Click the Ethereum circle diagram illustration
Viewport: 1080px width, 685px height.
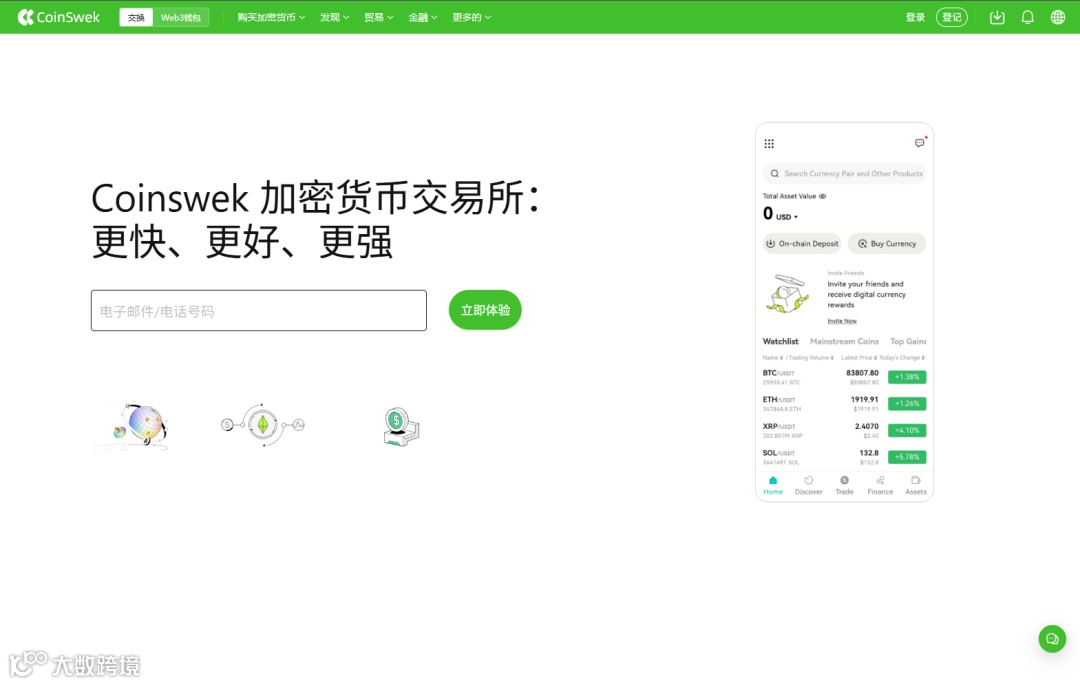[x=262, y=425]
